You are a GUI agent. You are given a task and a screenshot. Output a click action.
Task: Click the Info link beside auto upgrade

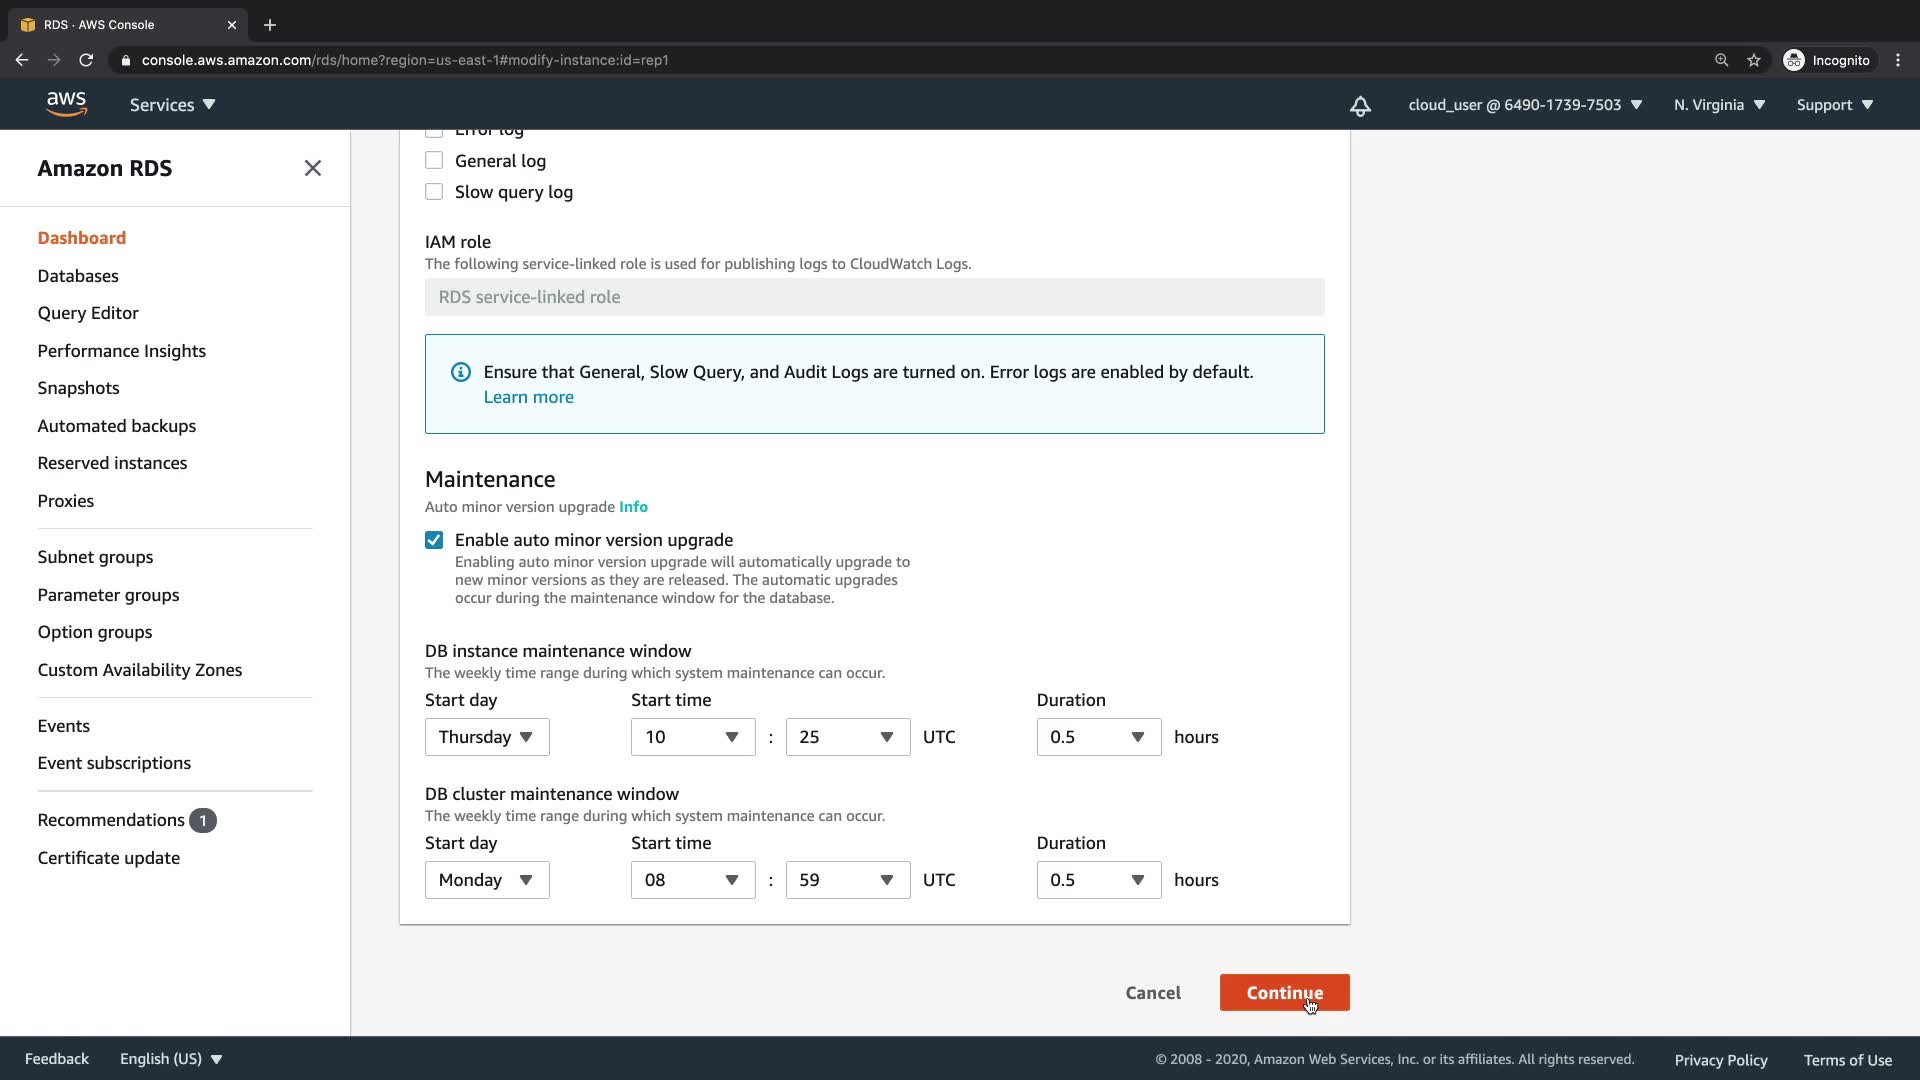[633, 507]
